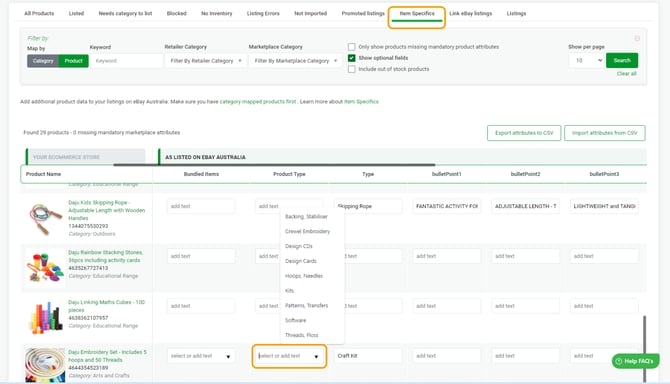Click the small icon at filter panel corner
Image resolution: width=670 pixels, height=384 pixels.
(637, 38)
